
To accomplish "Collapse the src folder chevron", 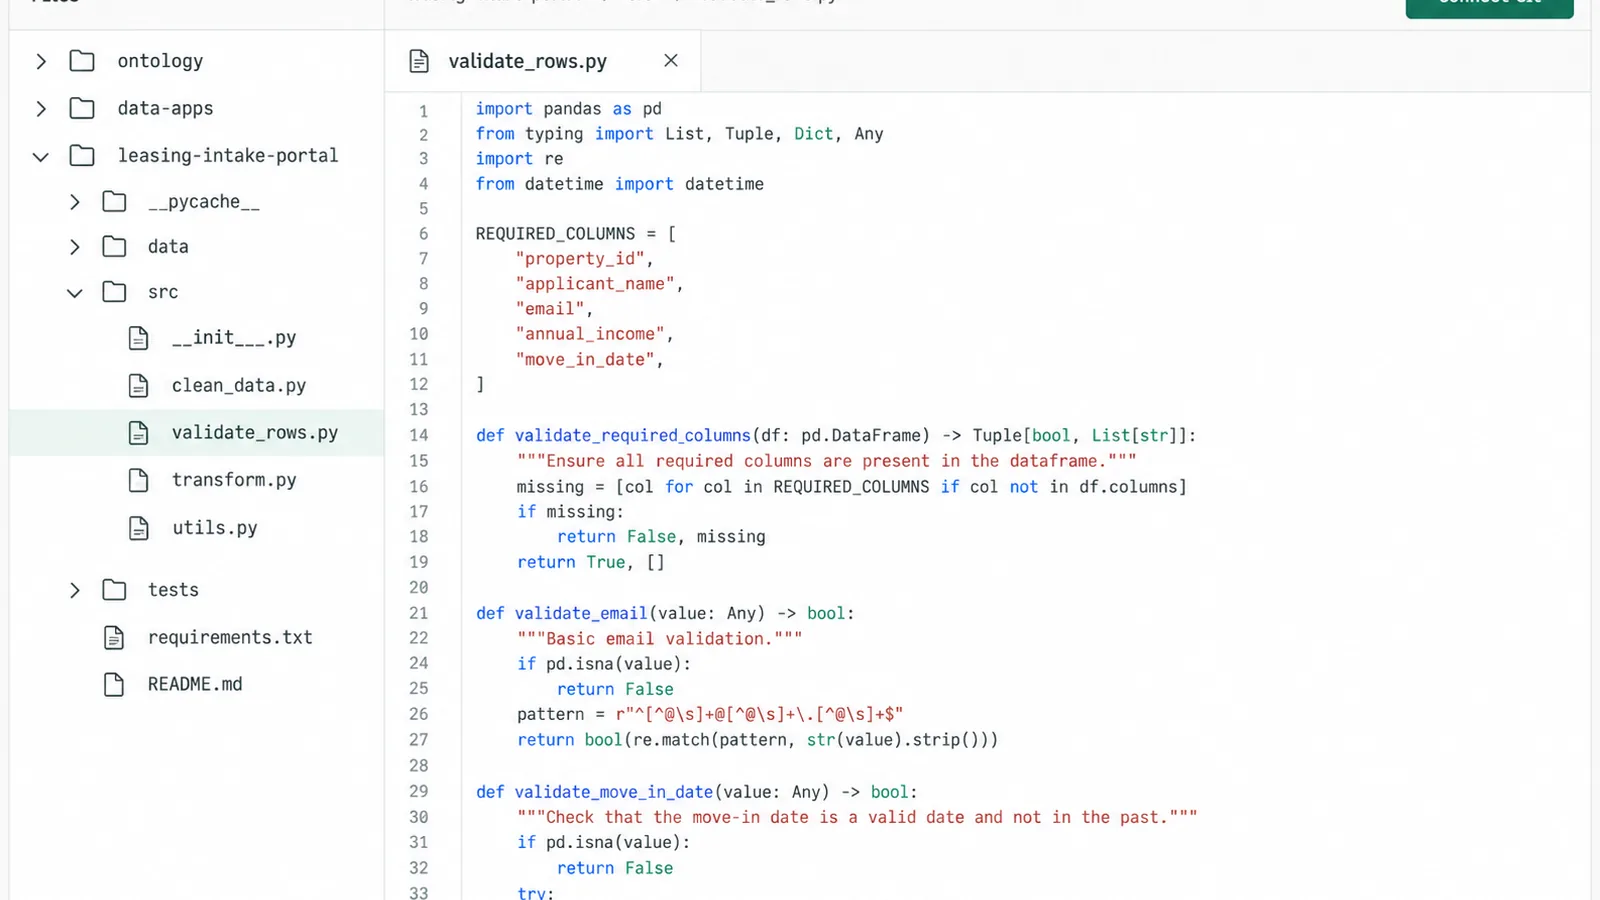I will tap(74, 293).
